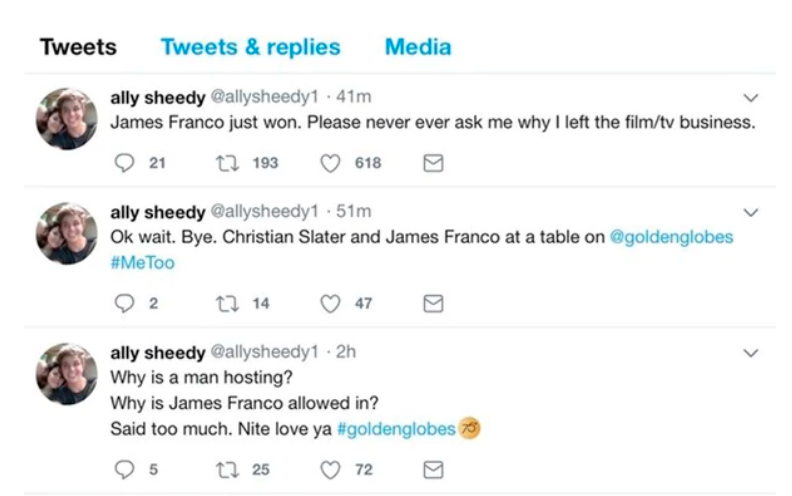
Task: Reply to the 'Ok wait. Bye.' tweet
Action: [x=123, y=304]
